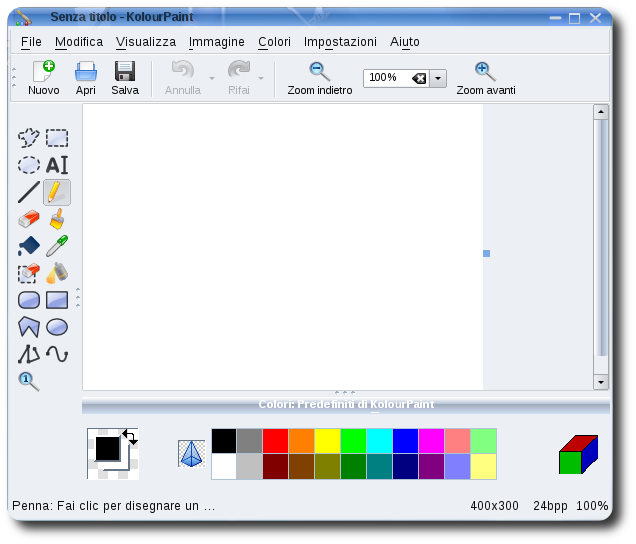
Task: Pick the dark red palette swatch
Action: (275, 467)
